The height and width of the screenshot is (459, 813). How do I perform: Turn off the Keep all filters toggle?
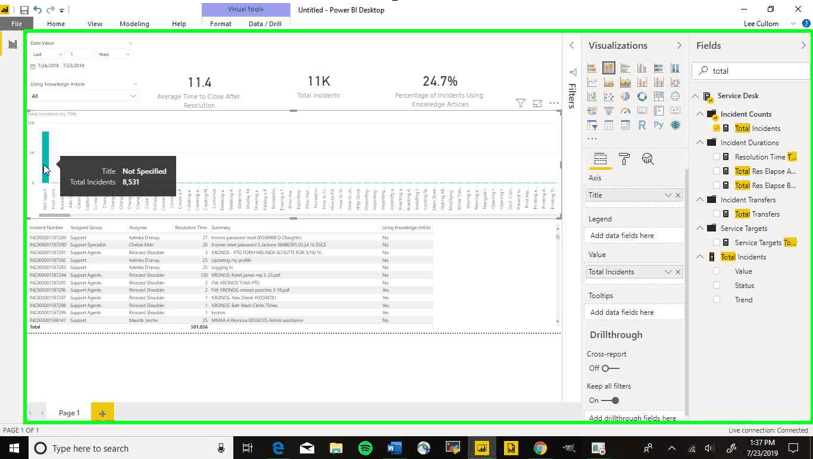(610, 400)
